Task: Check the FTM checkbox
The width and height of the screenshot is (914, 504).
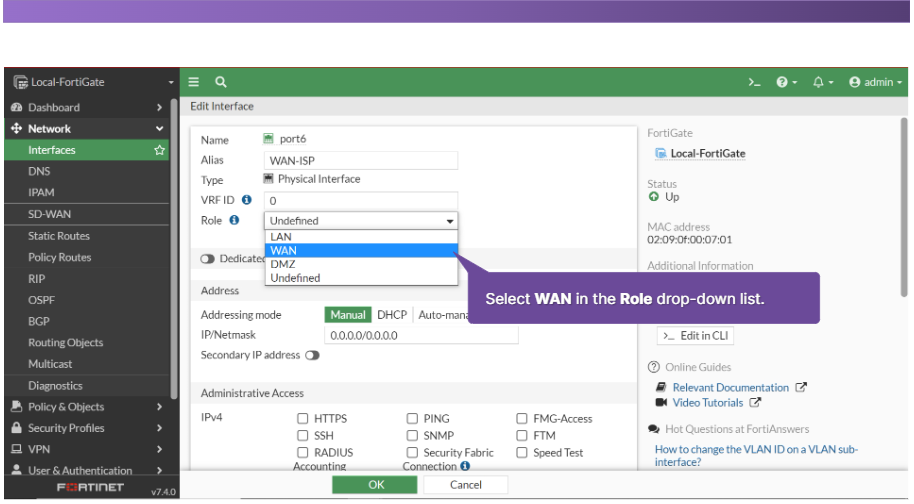Action: [x=522, y=435]
